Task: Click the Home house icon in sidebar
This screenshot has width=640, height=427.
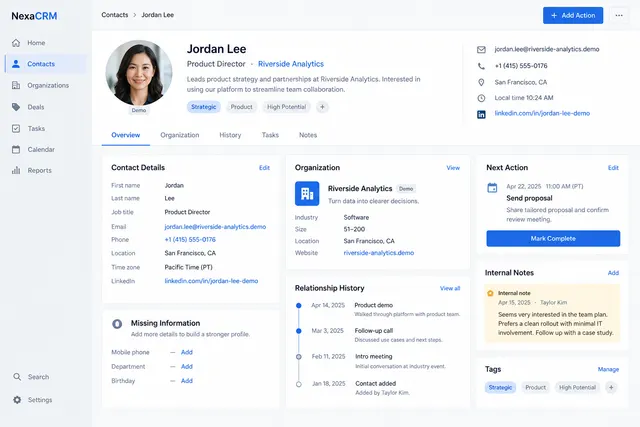Action: (x=16, y=43)
